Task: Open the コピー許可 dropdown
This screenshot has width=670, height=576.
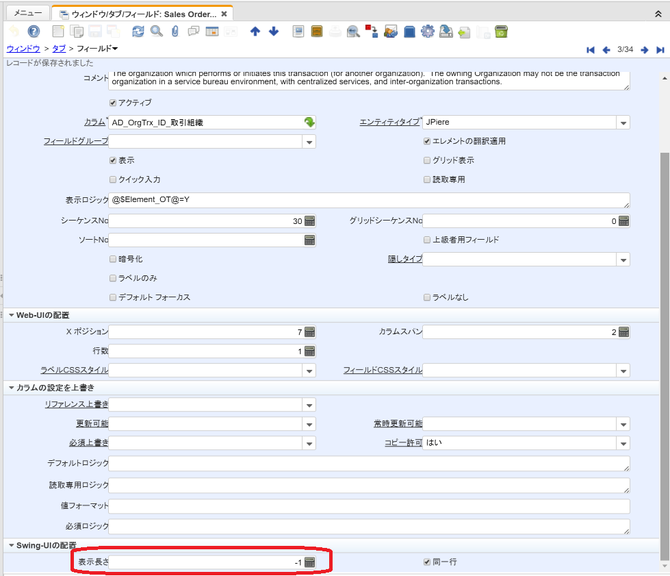Action: [623, 444]
